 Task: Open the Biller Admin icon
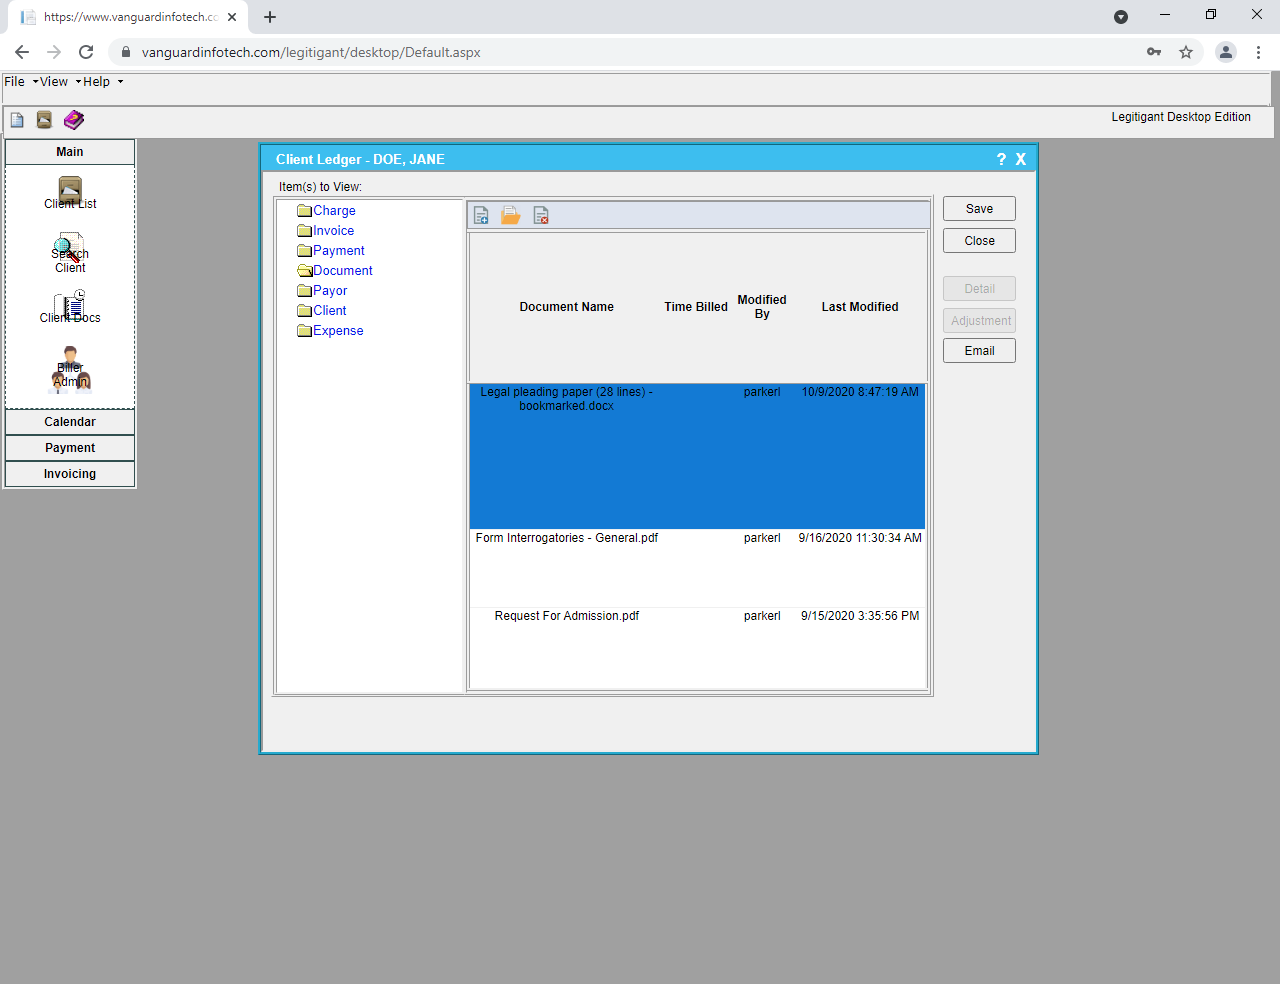coord(69,368)
